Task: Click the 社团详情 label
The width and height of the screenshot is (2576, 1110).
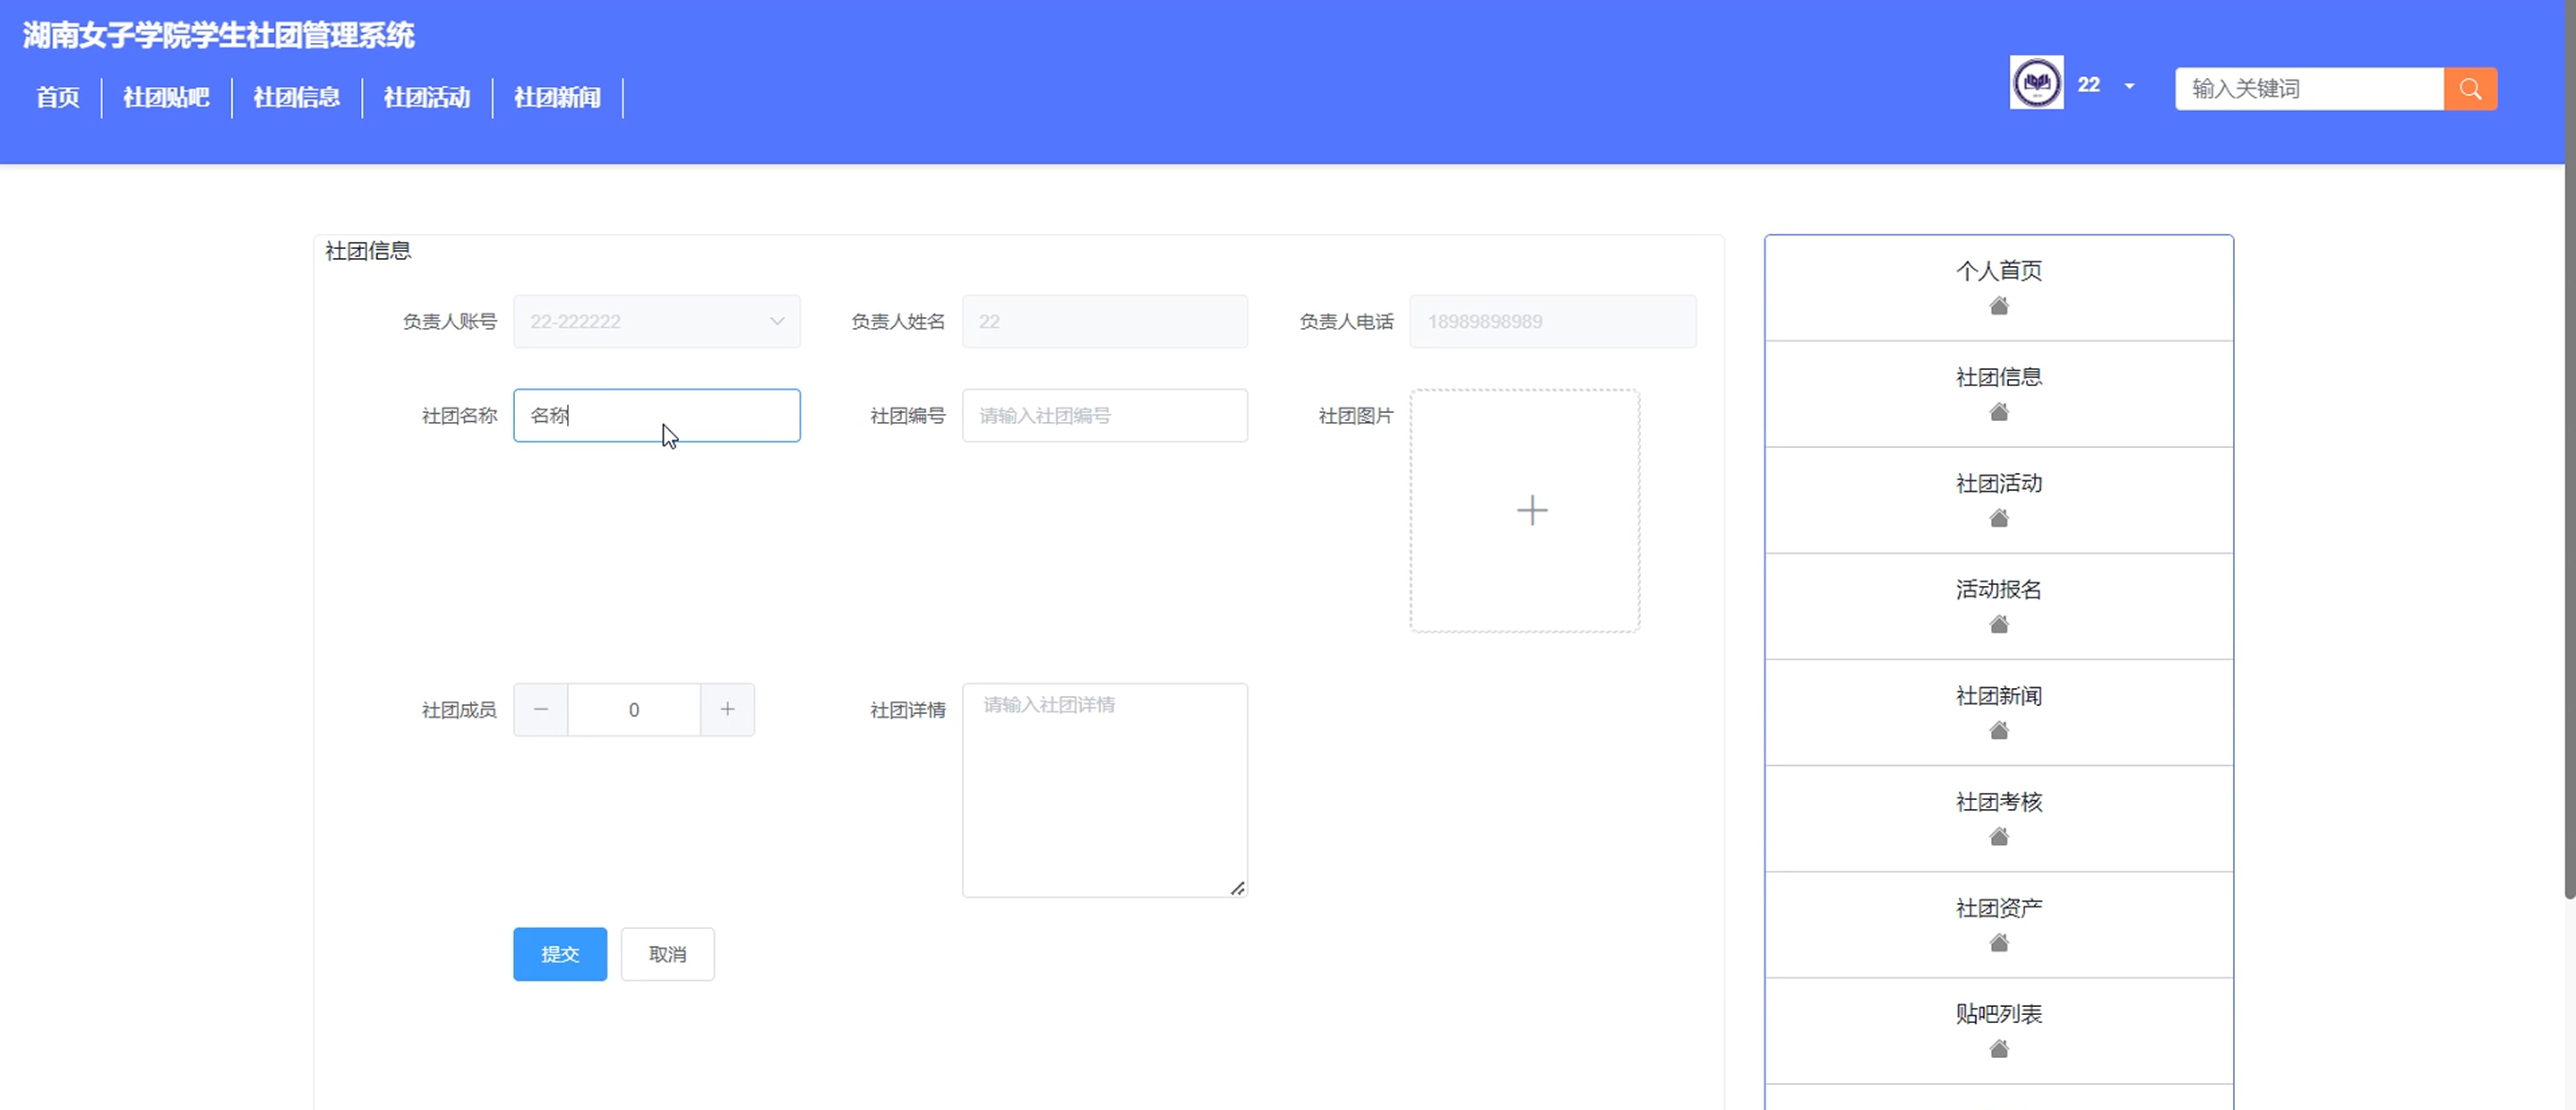Action: pyautogui.click(x=907, y=710)
